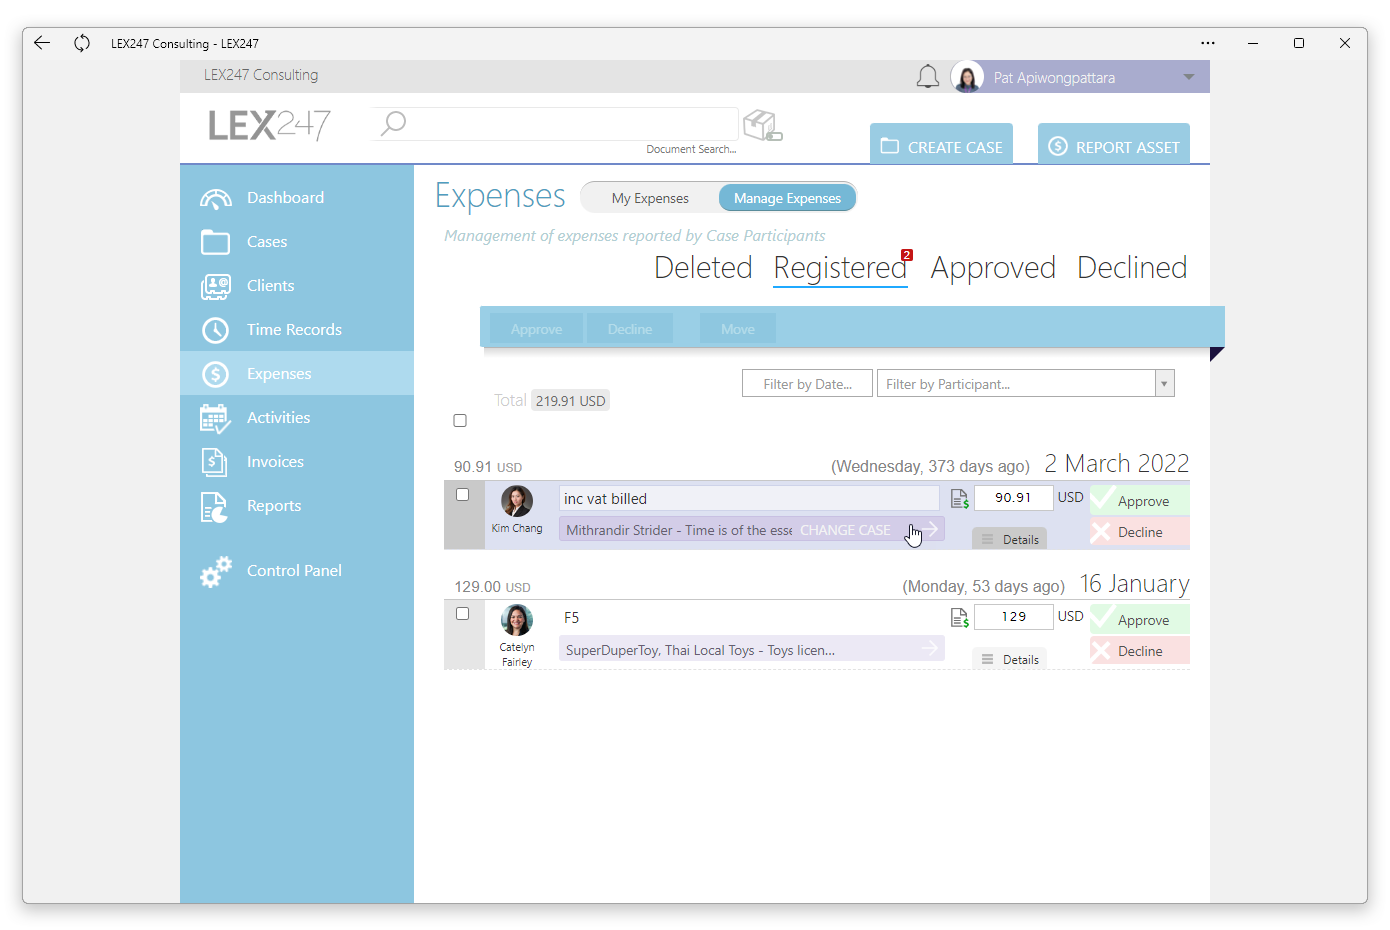Approve the 129 USD F5 expense

click(x=1141, y=620)
